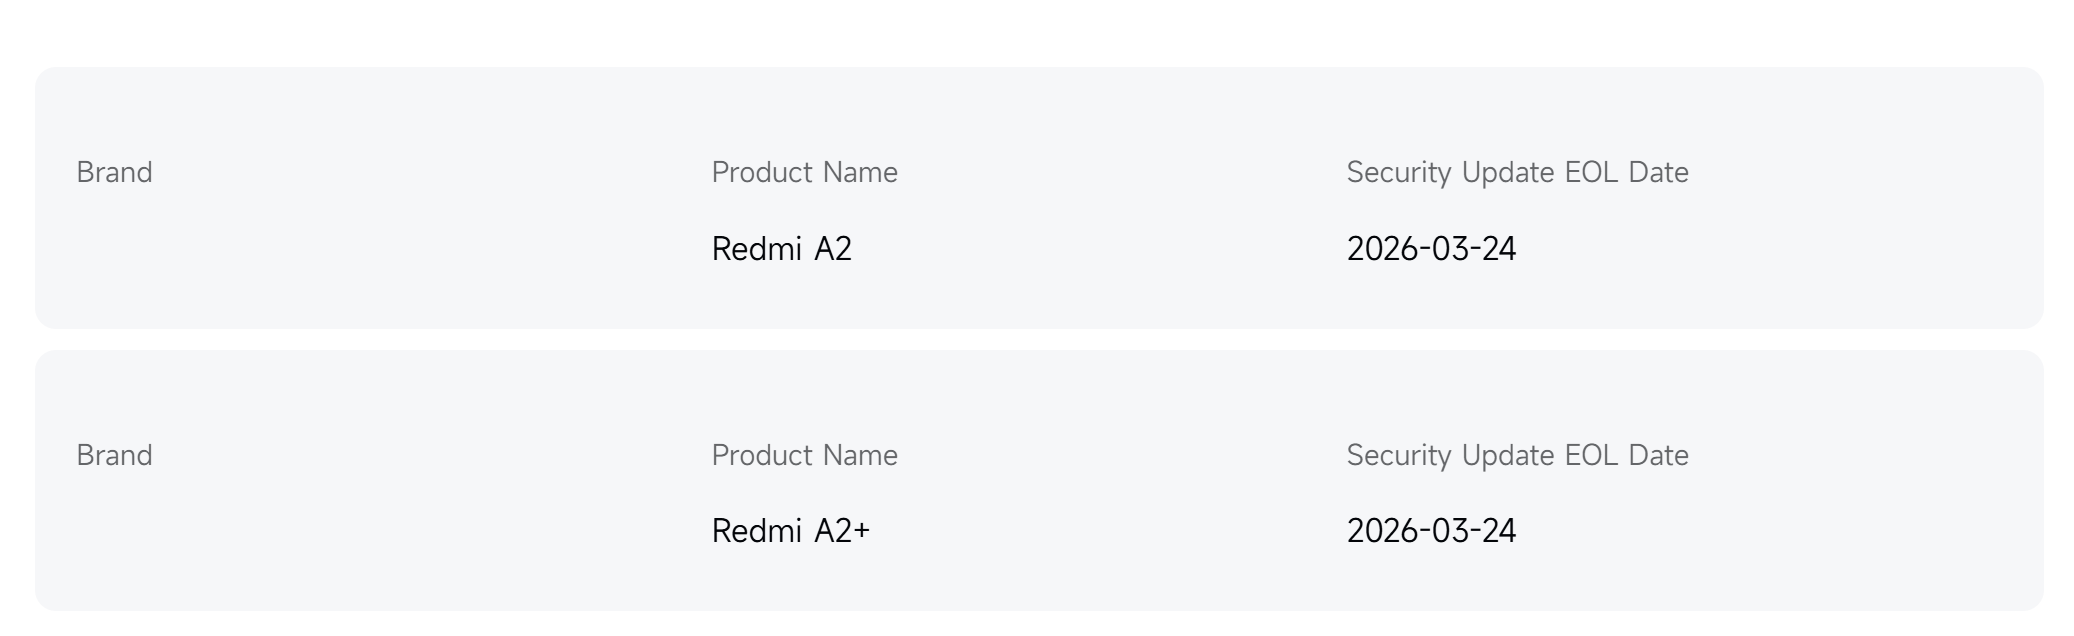
Task: Click the Brand label in second card
Action: [114, 456]
